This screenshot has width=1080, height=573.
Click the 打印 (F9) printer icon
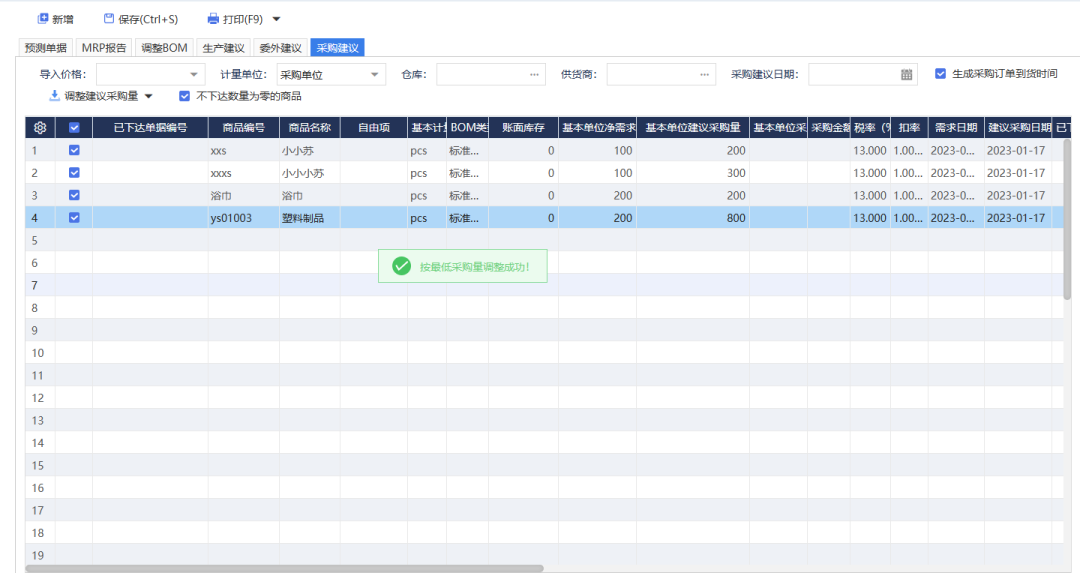tap(213, 19)
